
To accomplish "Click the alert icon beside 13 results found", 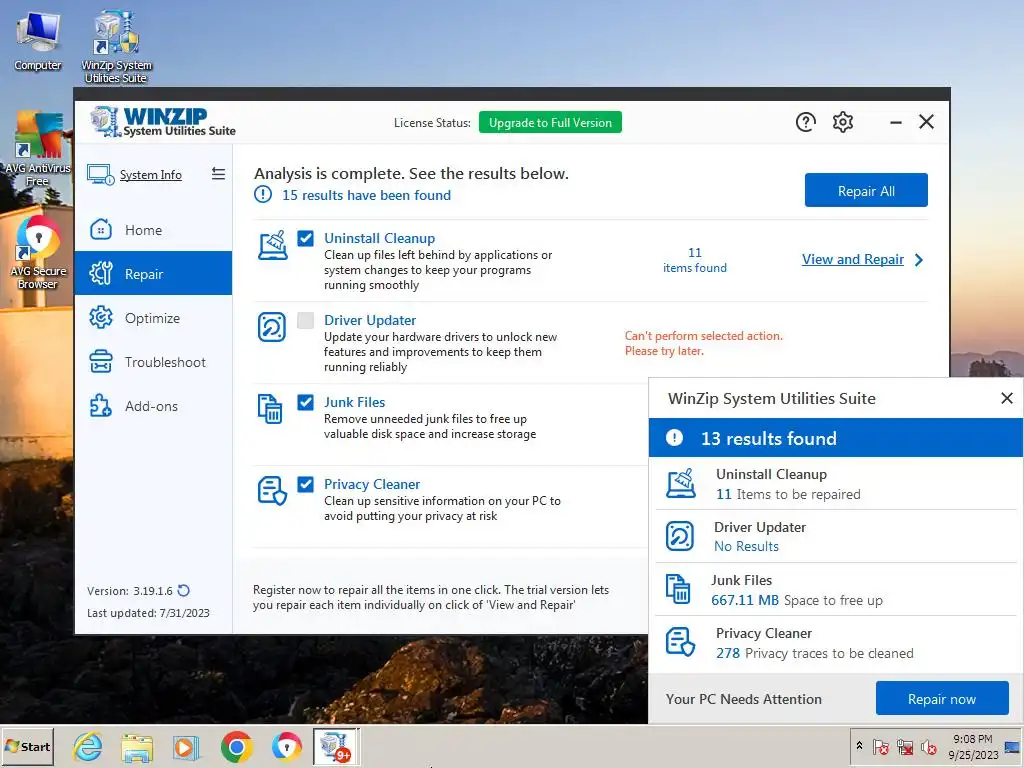I will click(674, 438).
